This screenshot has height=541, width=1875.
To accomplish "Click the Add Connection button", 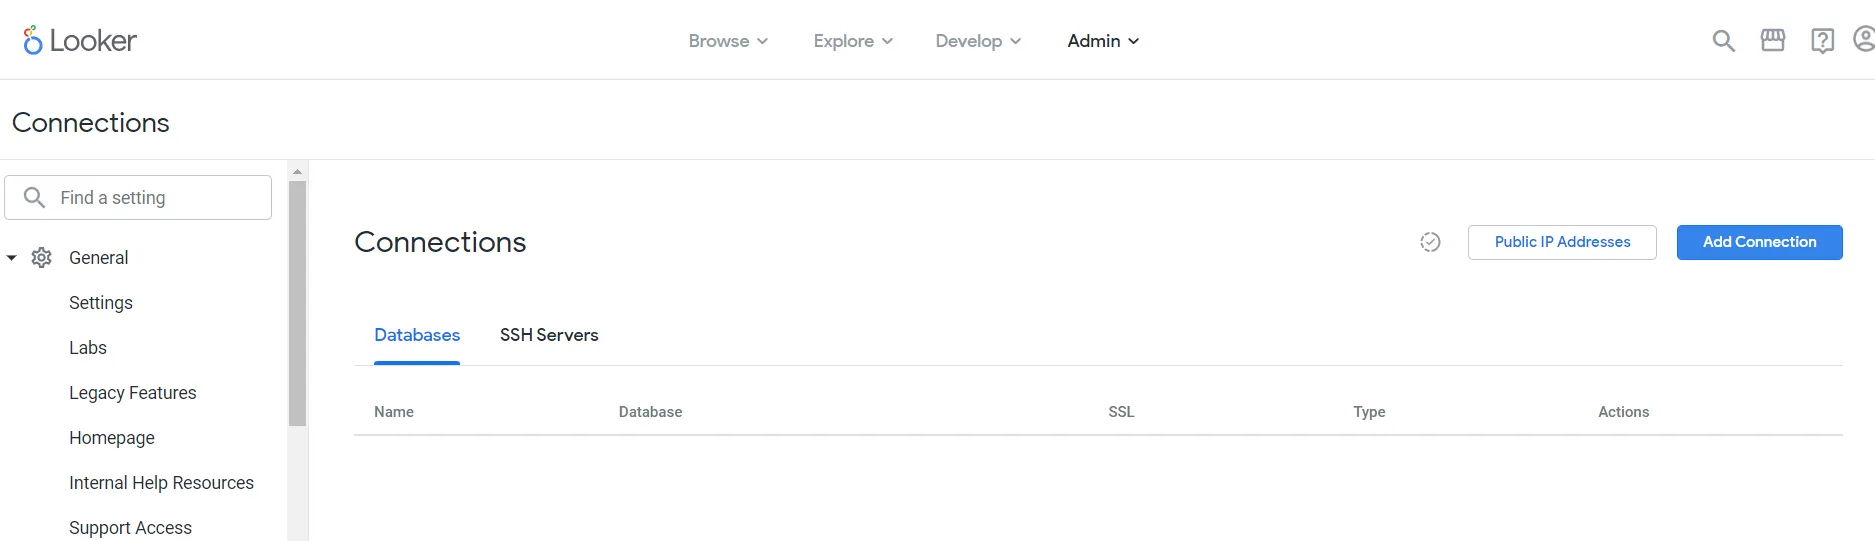I will [1759, 242].
